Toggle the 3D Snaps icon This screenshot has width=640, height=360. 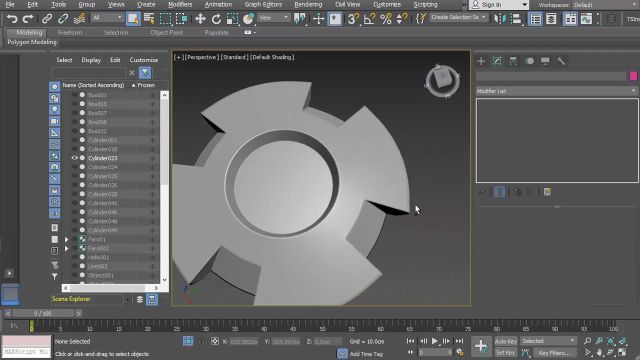point(353,19)
